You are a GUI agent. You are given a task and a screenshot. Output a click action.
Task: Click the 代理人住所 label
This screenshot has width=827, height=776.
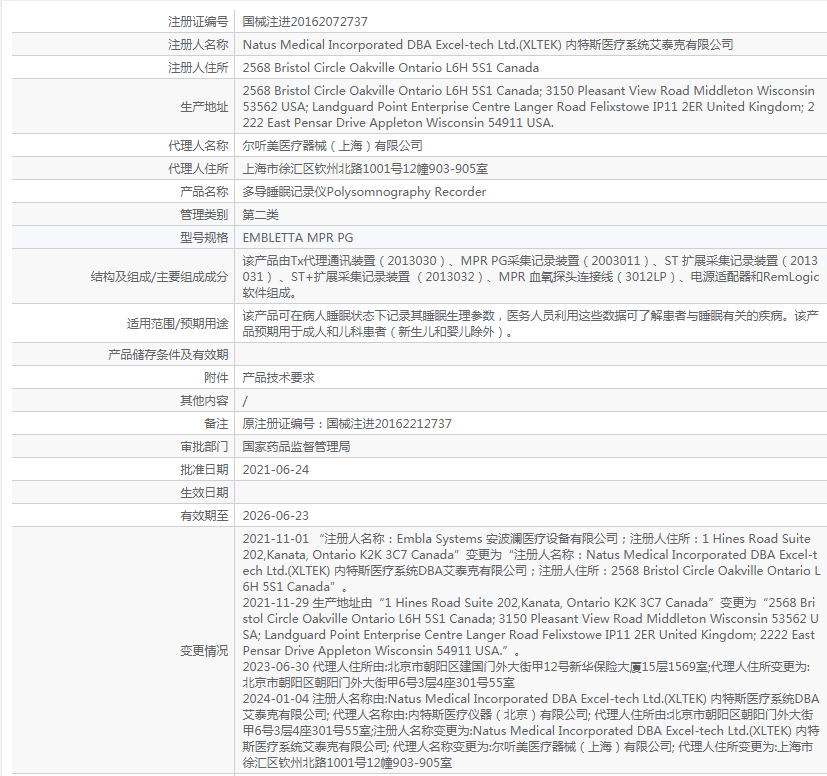pyautogui.click(x=198, y=169)
